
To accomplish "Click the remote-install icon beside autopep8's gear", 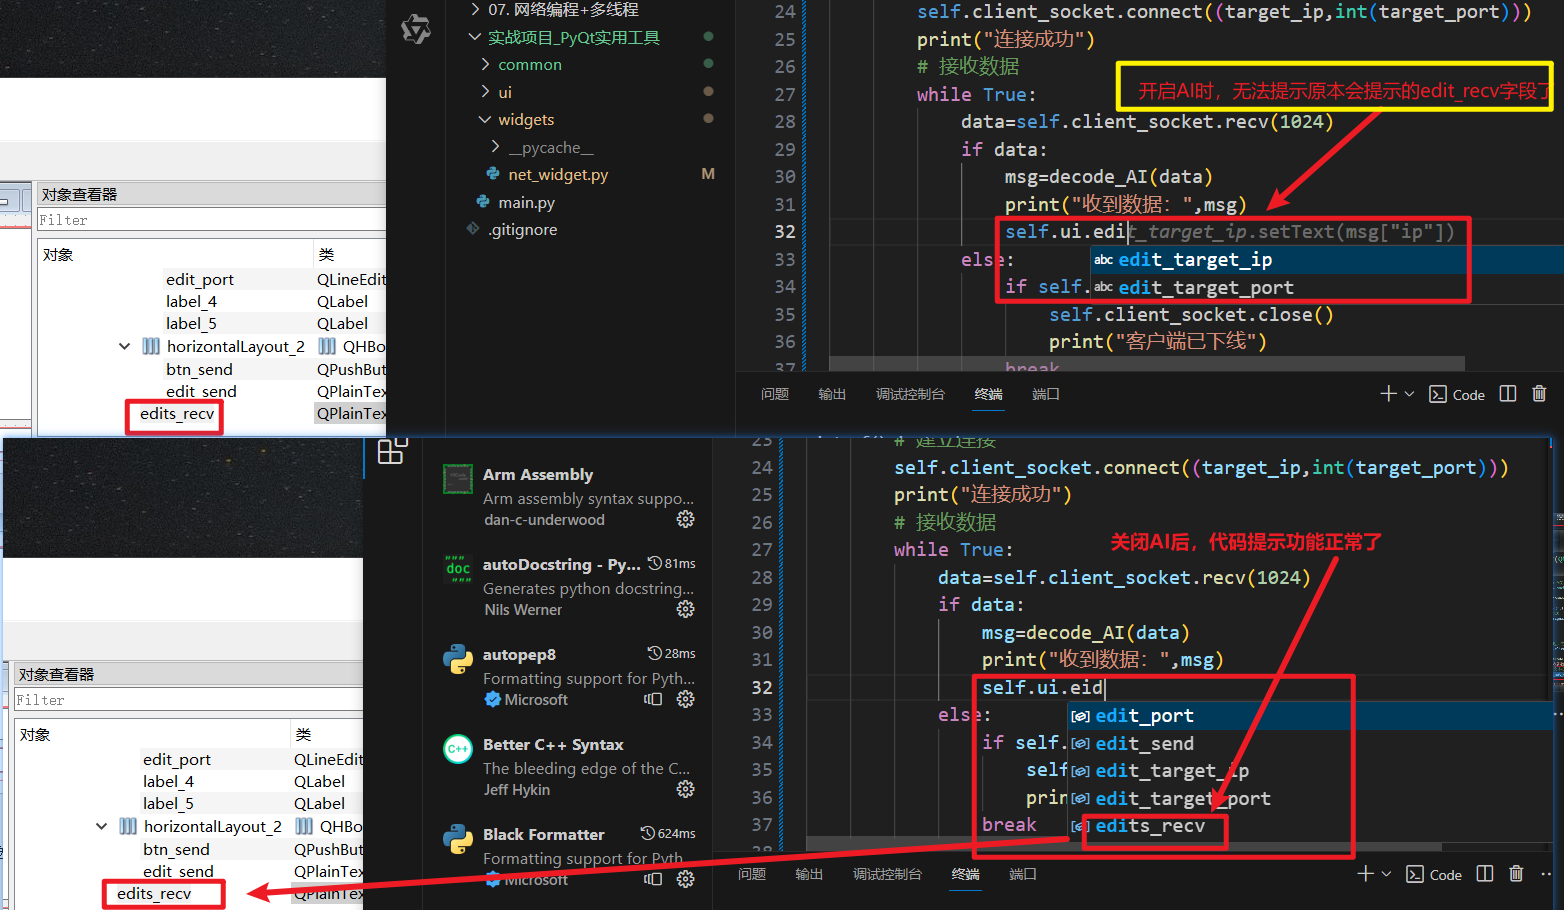I will click(x=653, y=699).
